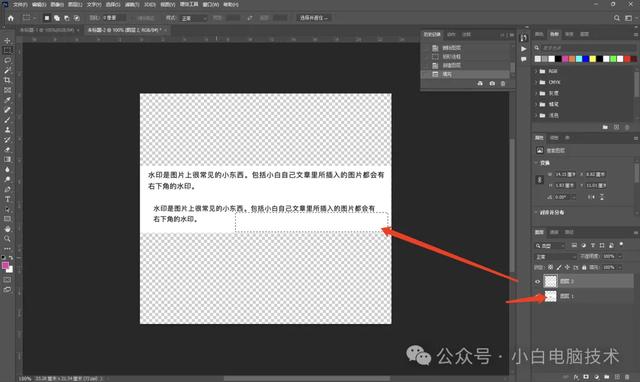Switch to the 通道 tab in Layers panel
The width and height of the screenshot is (640, 382).
point(554,232)
